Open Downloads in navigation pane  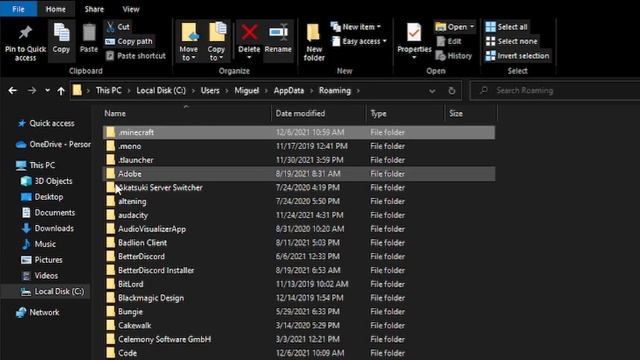[x=47, y=228]
